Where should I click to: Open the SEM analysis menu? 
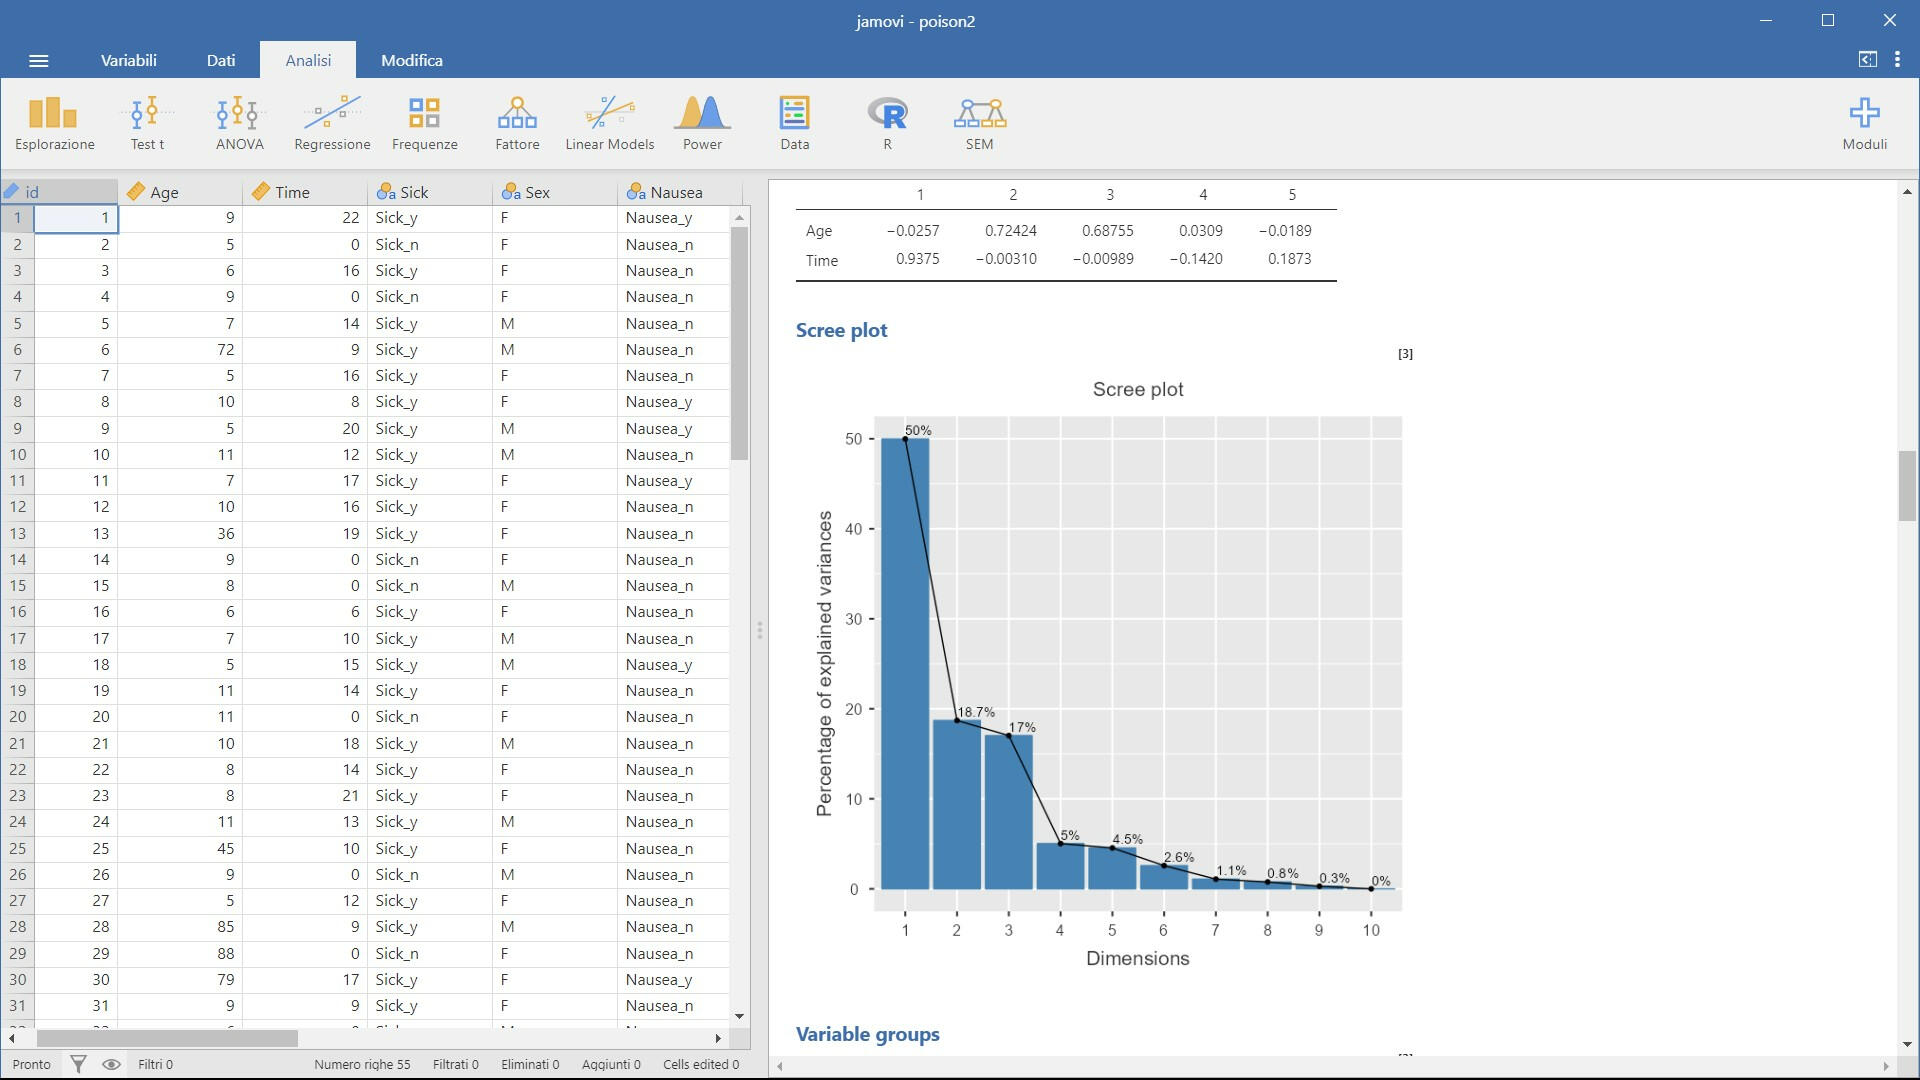[x=979, y=123]
